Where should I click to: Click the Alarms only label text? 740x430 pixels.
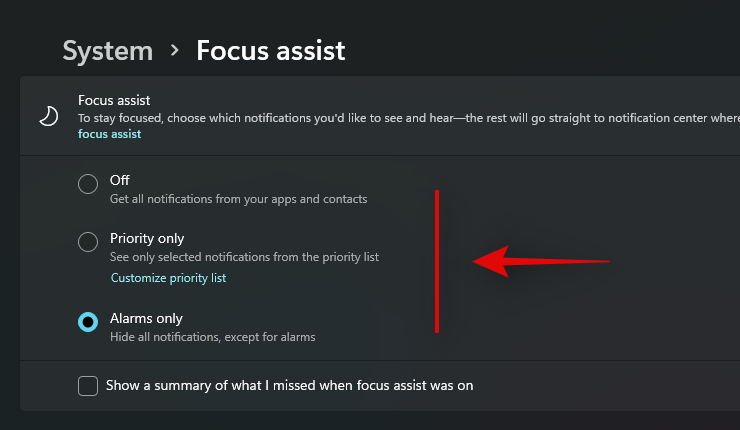pos(146,318)
